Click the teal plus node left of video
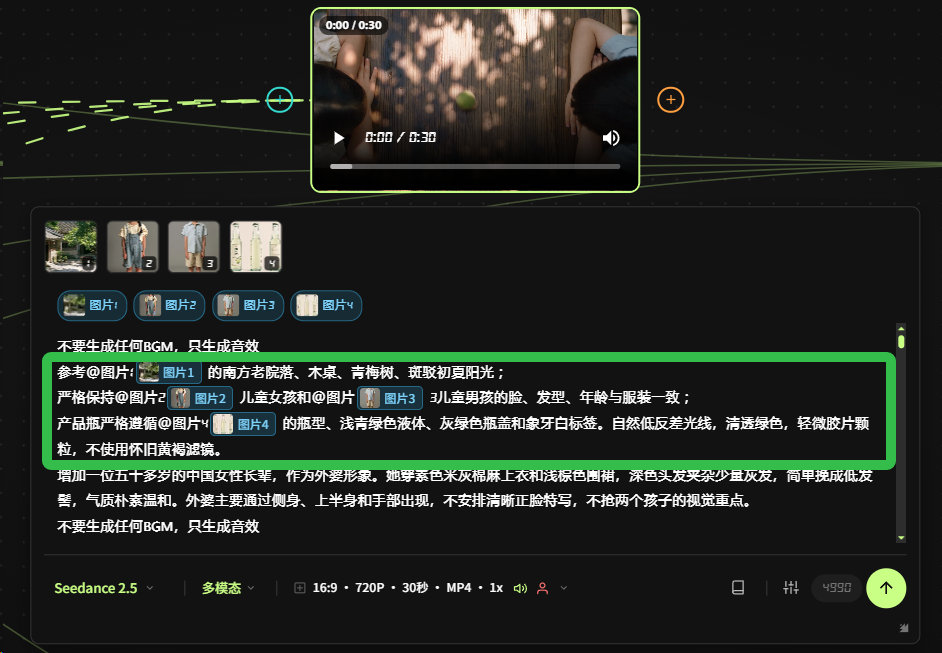Viewport: 942px width, 653px height. pos(279,100)
